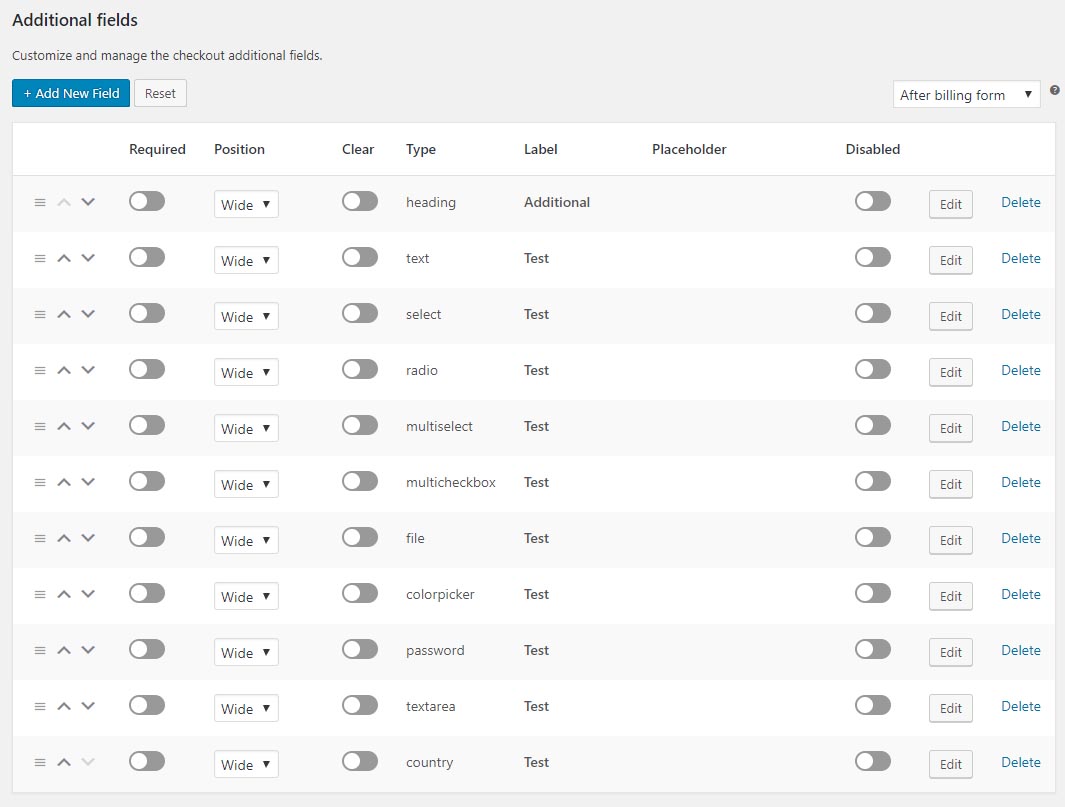Move the text field row up

(64, 258)
